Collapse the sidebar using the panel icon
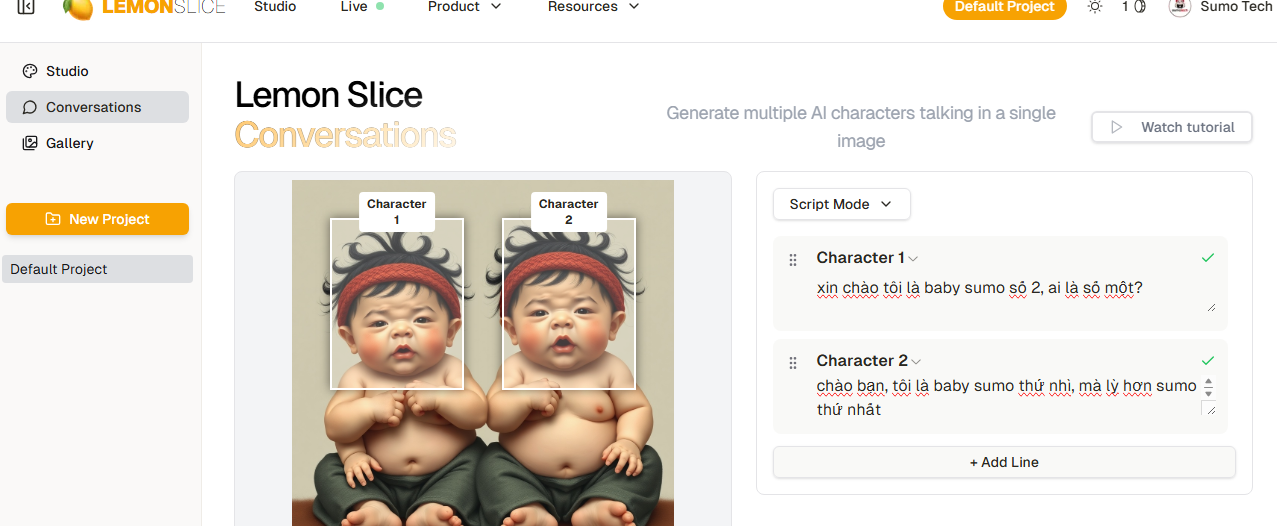The image size is (1277, 526). point(26,7)
